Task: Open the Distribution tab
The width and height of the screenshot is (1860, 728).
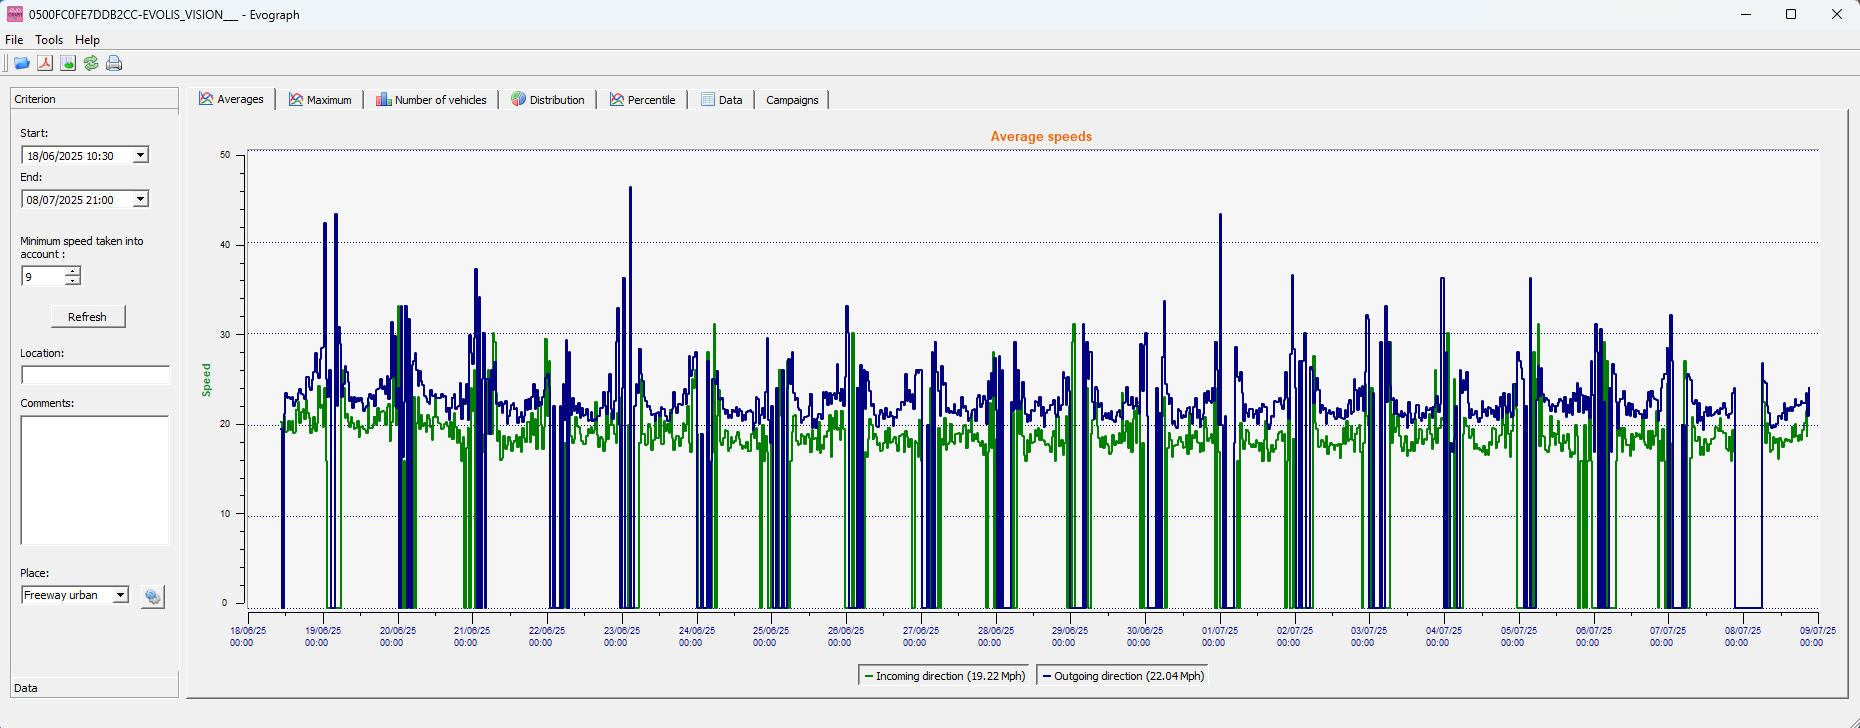Action: pos(548,100)
